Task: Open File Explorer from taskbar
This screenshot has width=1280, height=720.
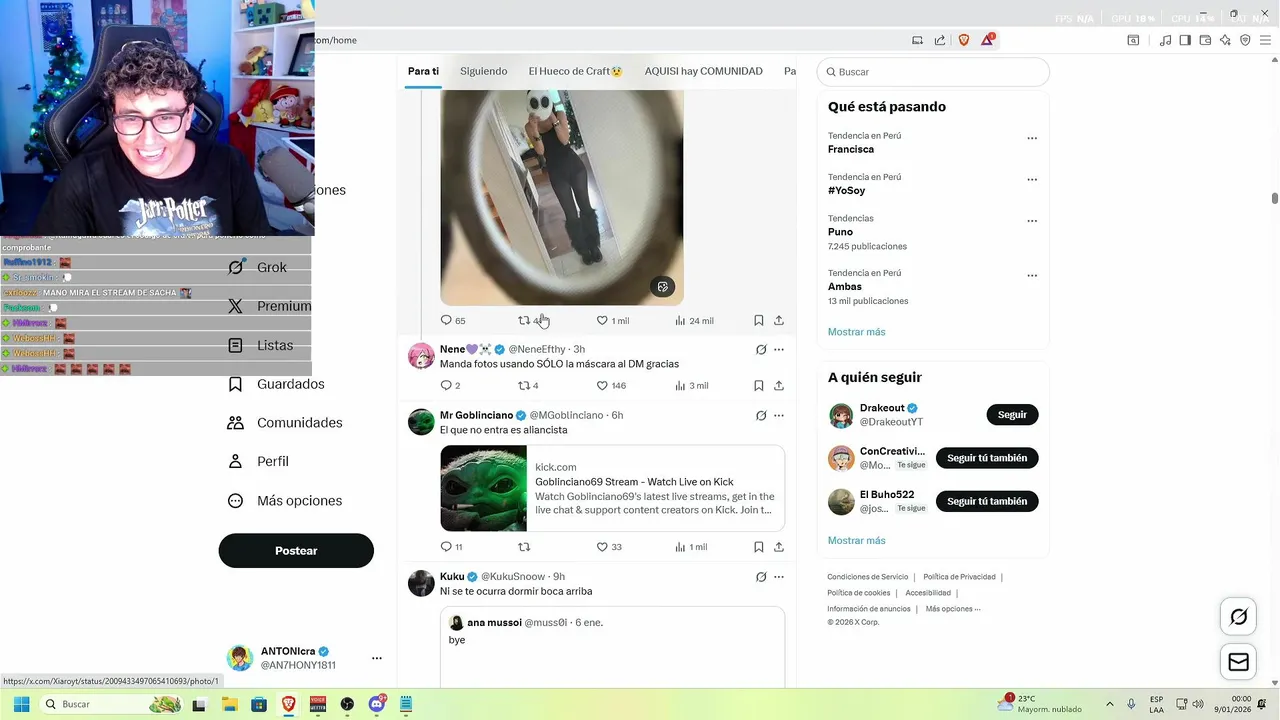Action: 229,704
